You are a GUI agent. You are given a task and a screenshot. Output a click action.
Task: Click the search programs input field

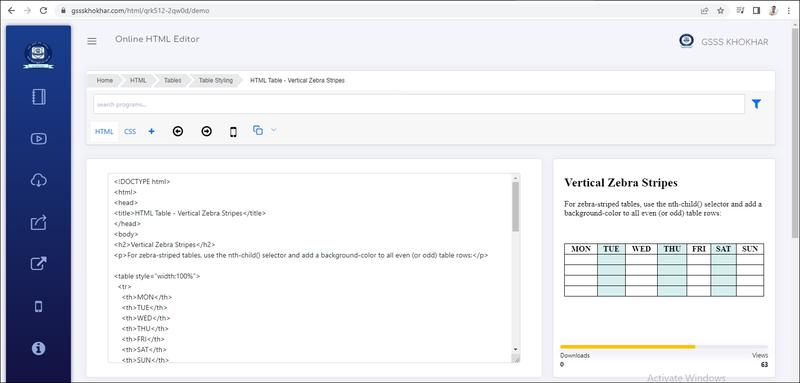click(419, 104)
